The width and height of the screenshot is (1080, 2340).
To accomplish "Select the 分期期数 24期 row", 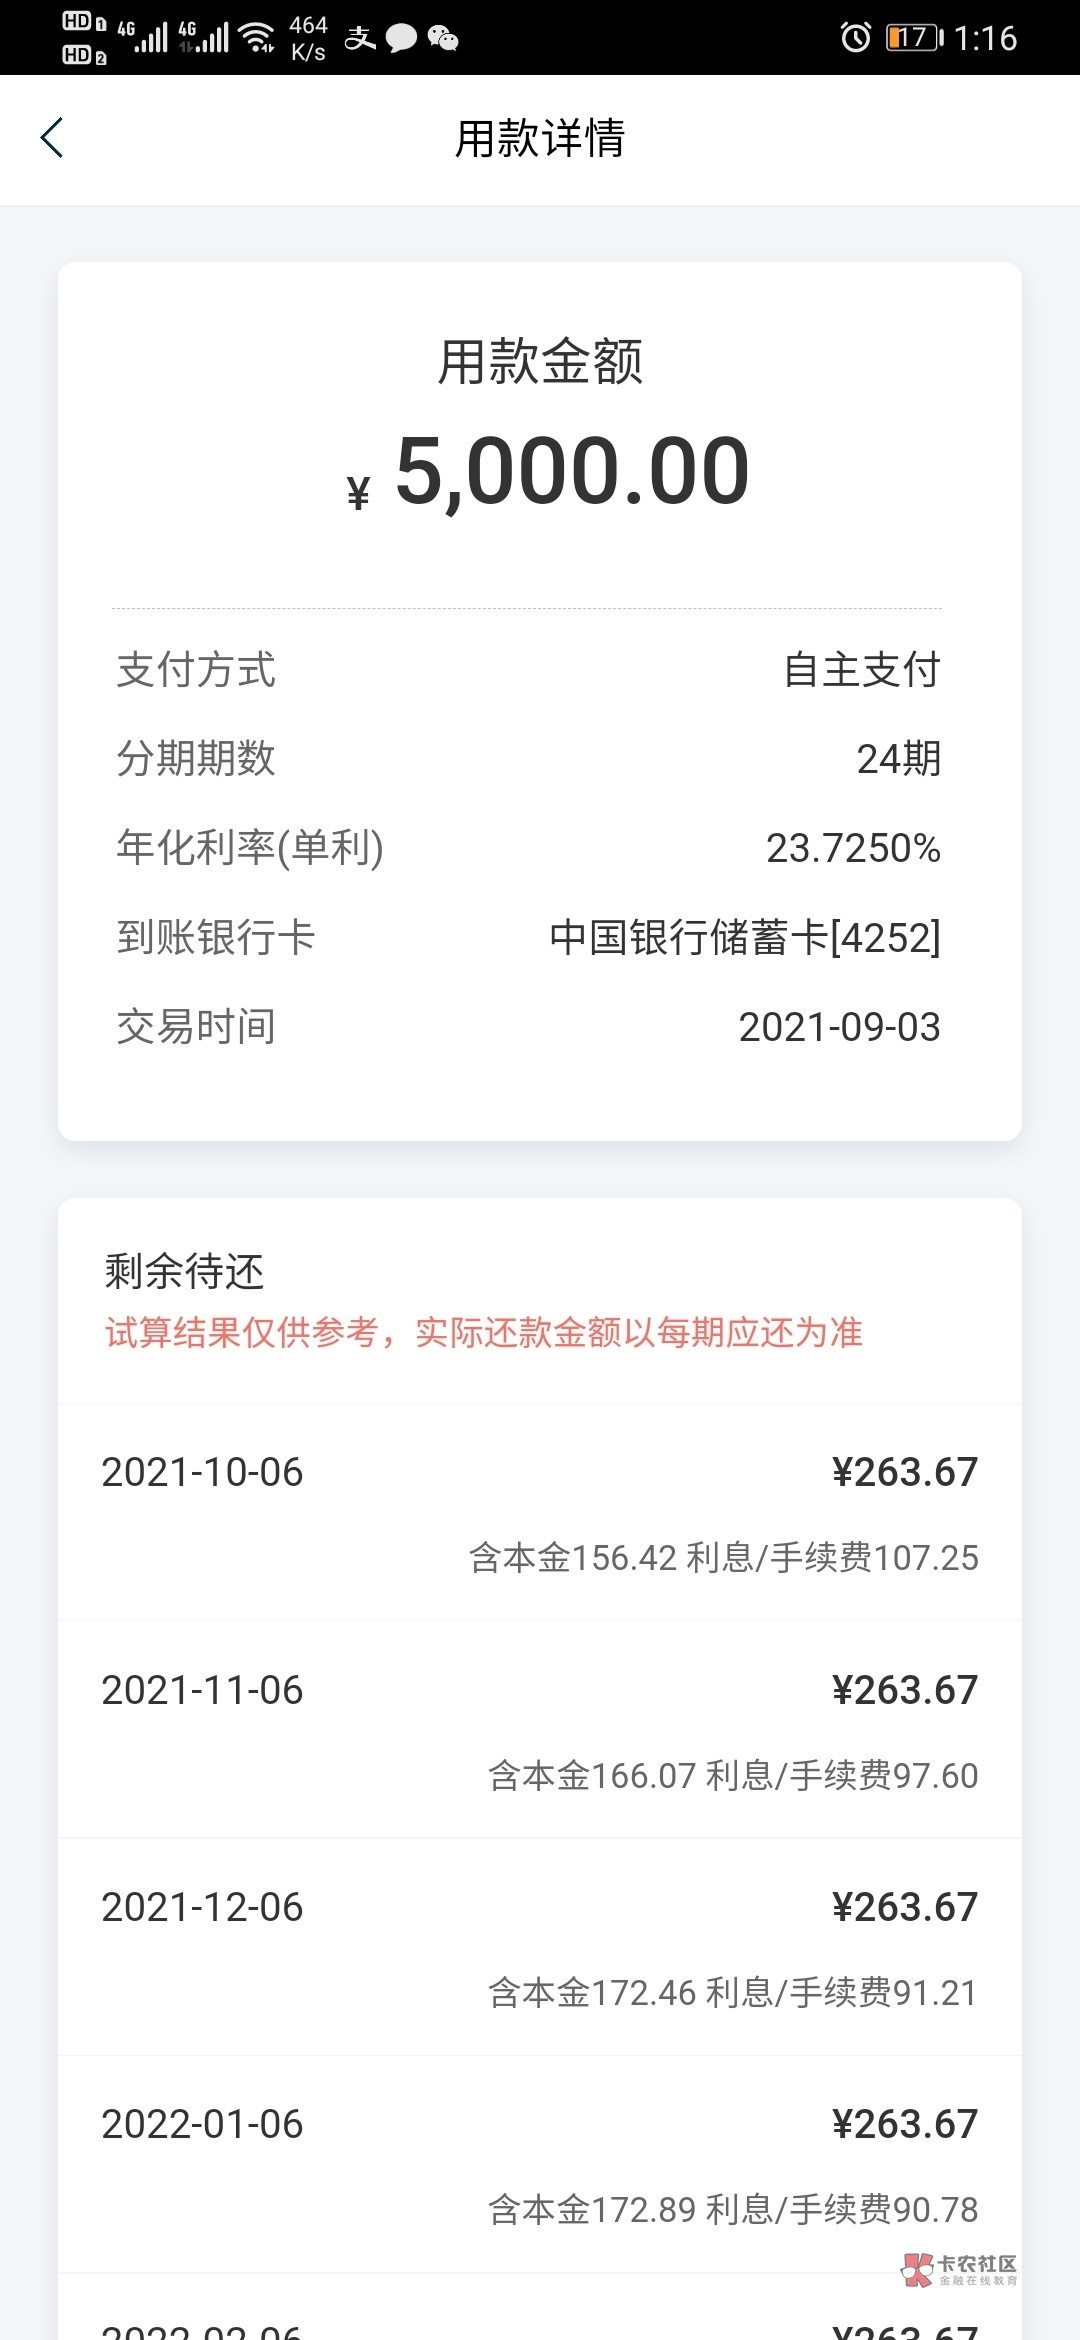I will (x=529, y=759).
